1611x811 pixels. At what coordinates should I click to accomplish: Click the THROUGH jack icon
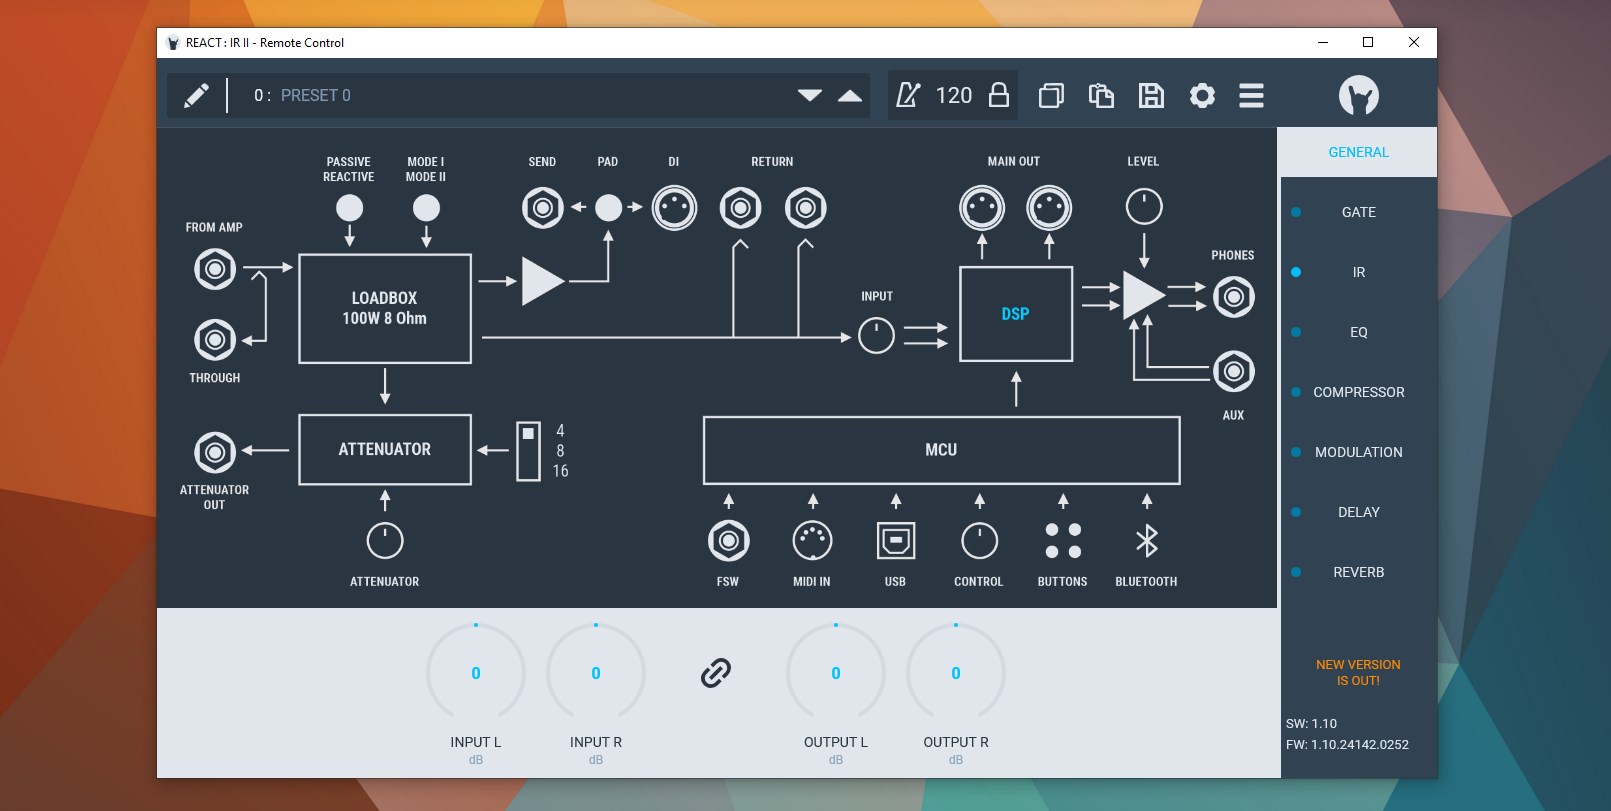[215, 340]
